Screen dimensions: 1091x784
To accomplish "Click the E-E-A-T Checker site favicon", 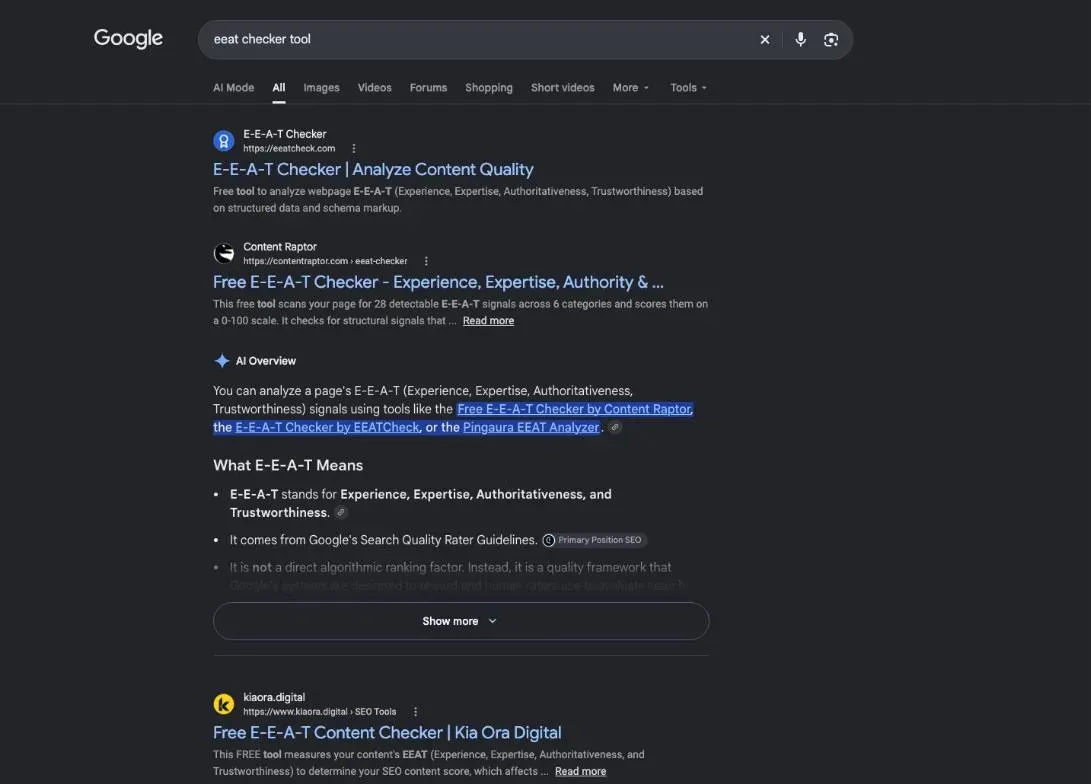I will [223, 141].
